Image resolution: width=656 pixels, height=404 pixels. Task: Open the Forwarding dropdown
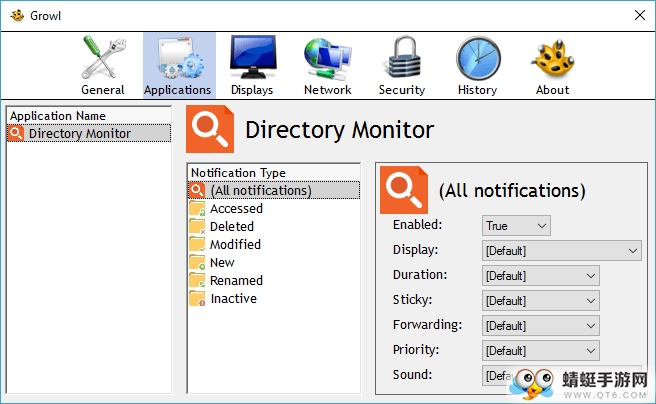point(541,326)
